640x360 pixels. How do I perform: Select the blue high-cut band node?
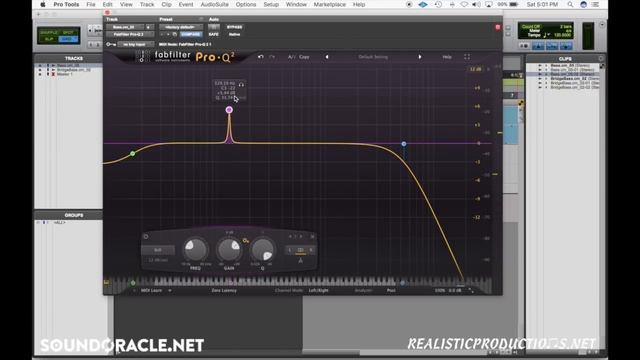[404, 144]
